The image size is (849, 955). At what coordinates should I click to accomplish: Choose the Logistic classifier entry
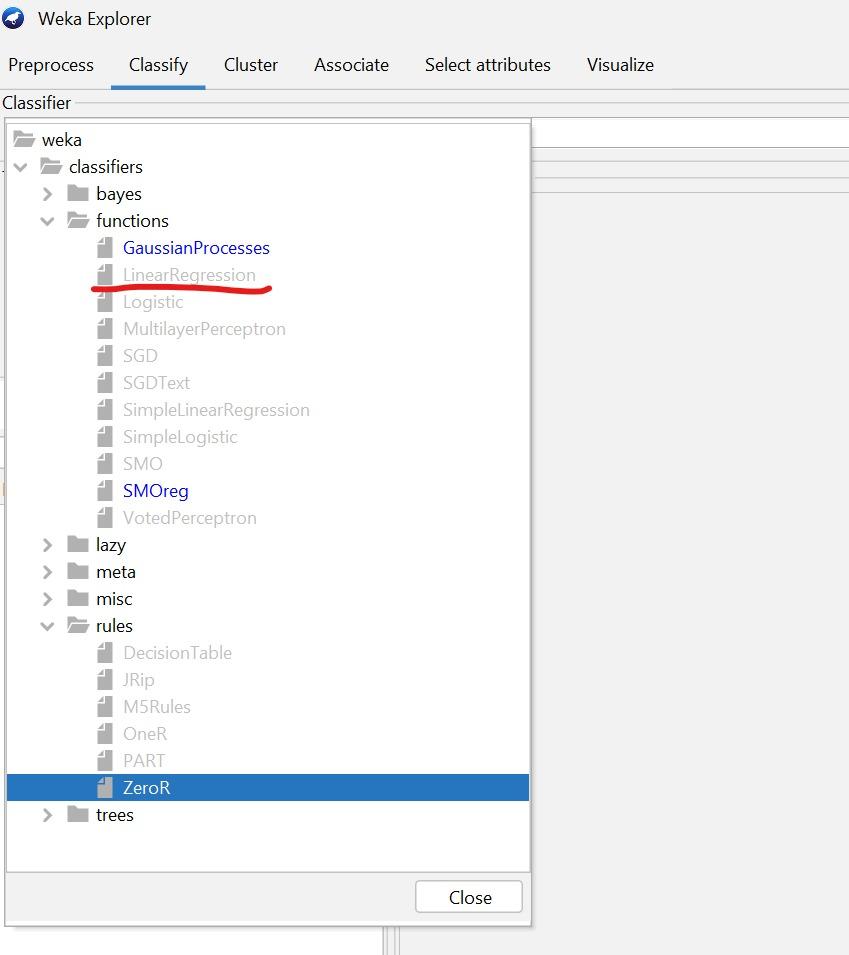153,302
